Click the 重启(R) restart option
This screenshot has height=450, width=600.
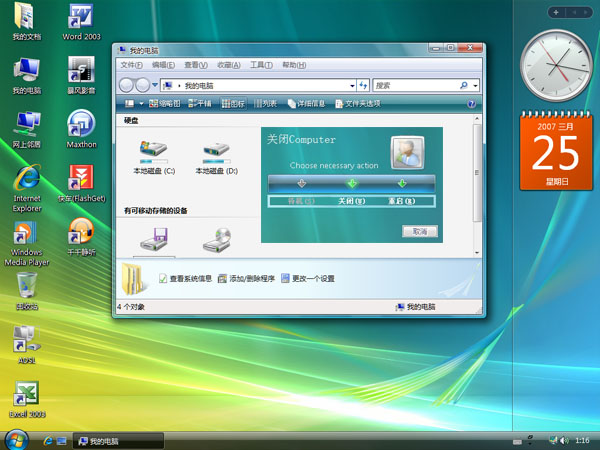click(402, 201)
